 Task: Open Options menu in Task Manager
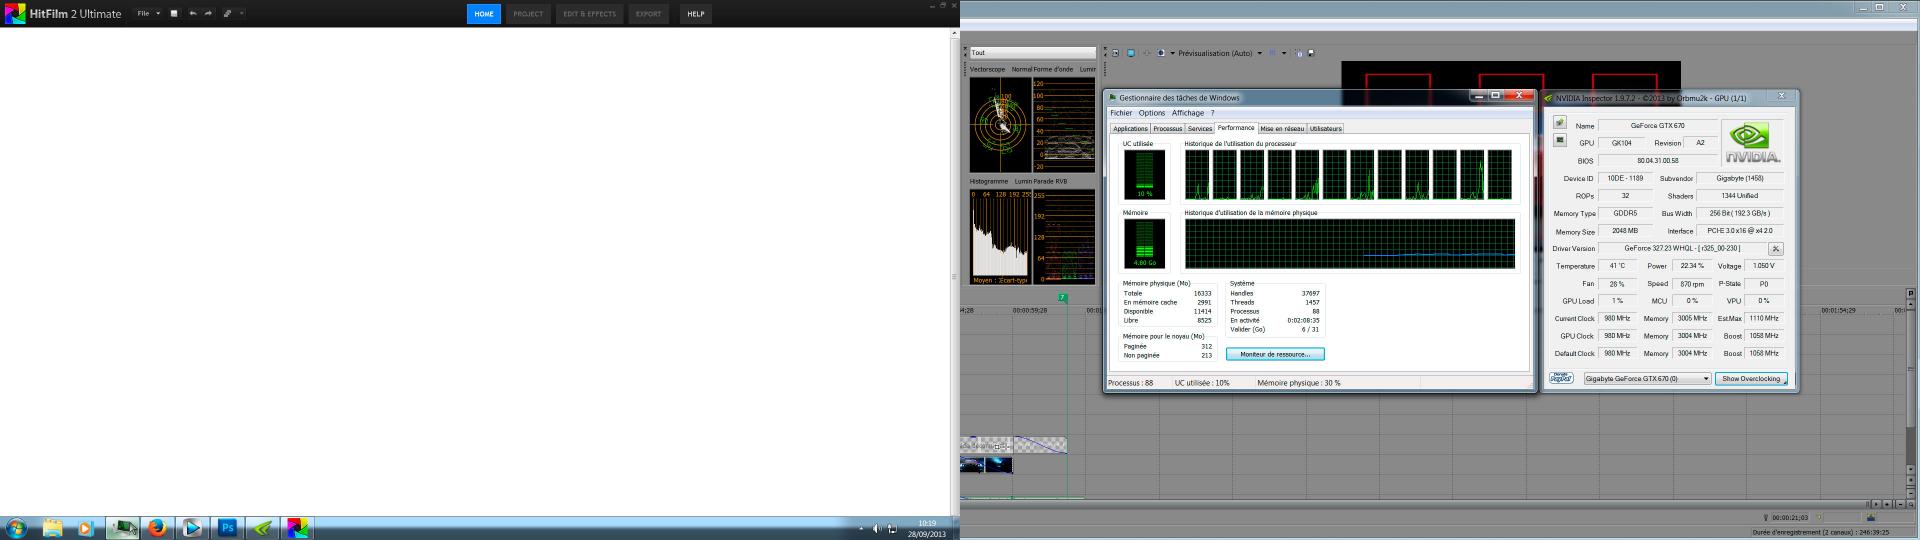click(x=1151, y=113)
